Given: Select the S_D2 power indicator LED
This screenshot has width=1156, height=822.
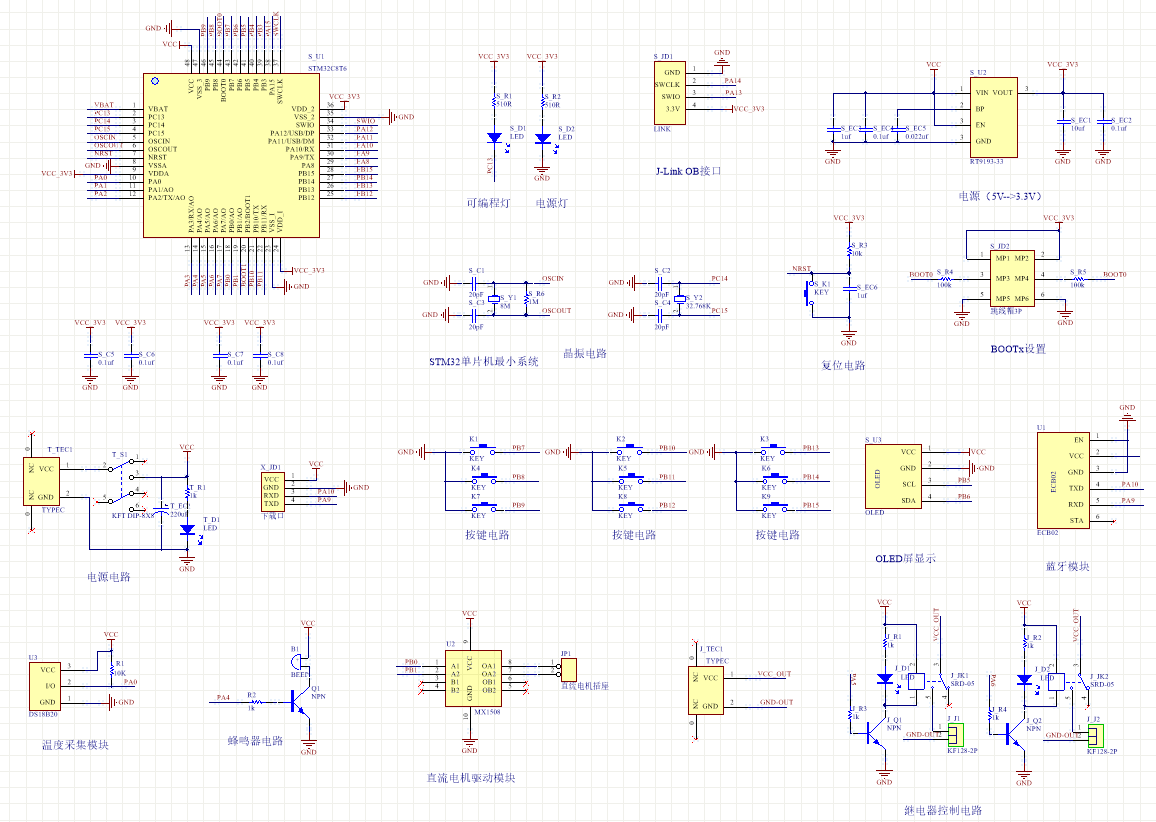Looking at the screenshot, I should (542, 138).
